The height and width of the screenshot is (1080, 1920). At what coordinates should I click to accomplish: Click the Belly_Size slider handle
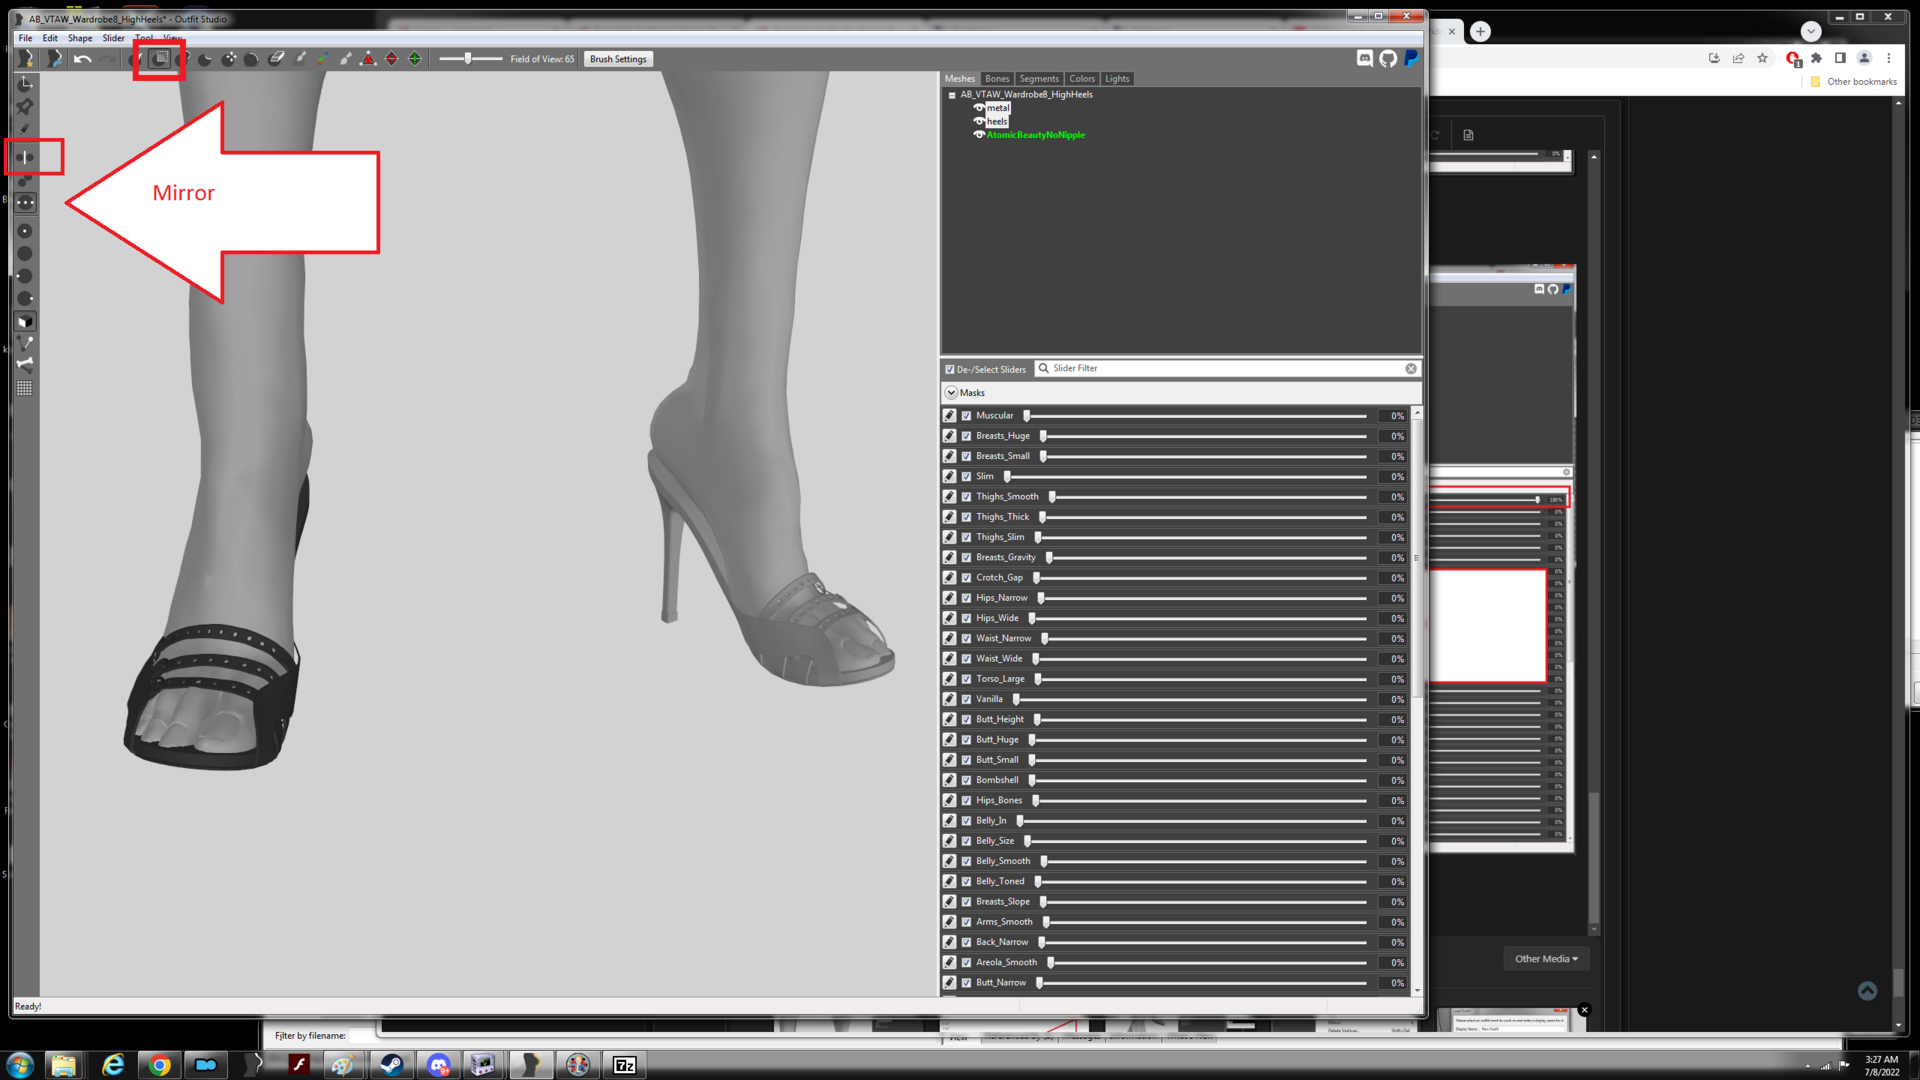(x=1027, y=841)
